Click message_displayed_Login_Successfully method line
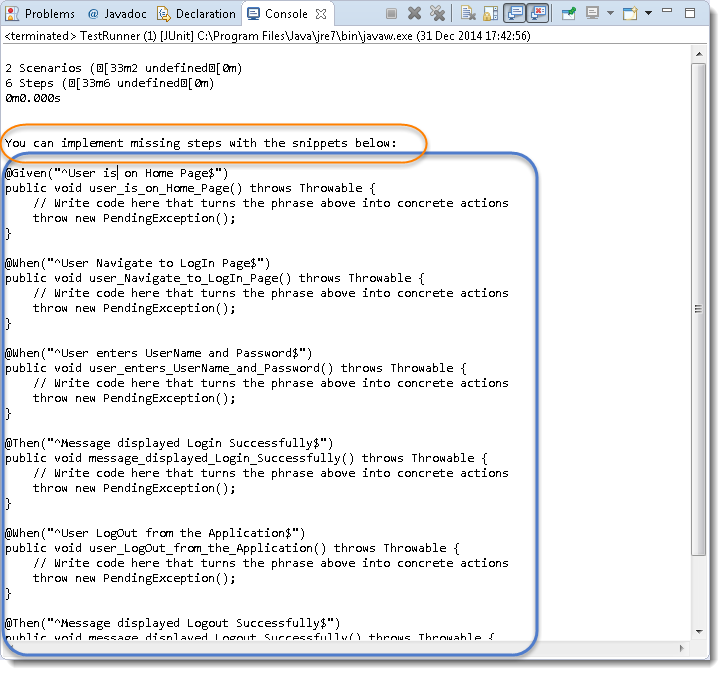This screenshot has width=725, height=675. click(246, 459)
